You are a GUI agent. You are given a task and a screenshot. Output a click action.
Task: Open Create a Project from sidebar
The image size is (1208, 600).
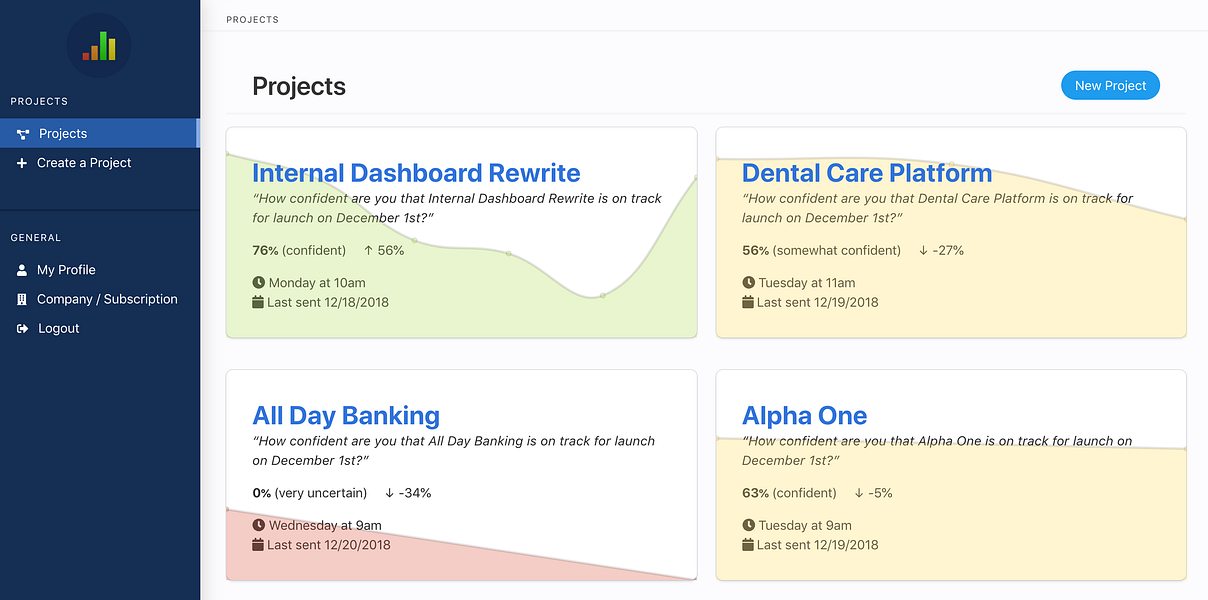(x=84, y=163)
